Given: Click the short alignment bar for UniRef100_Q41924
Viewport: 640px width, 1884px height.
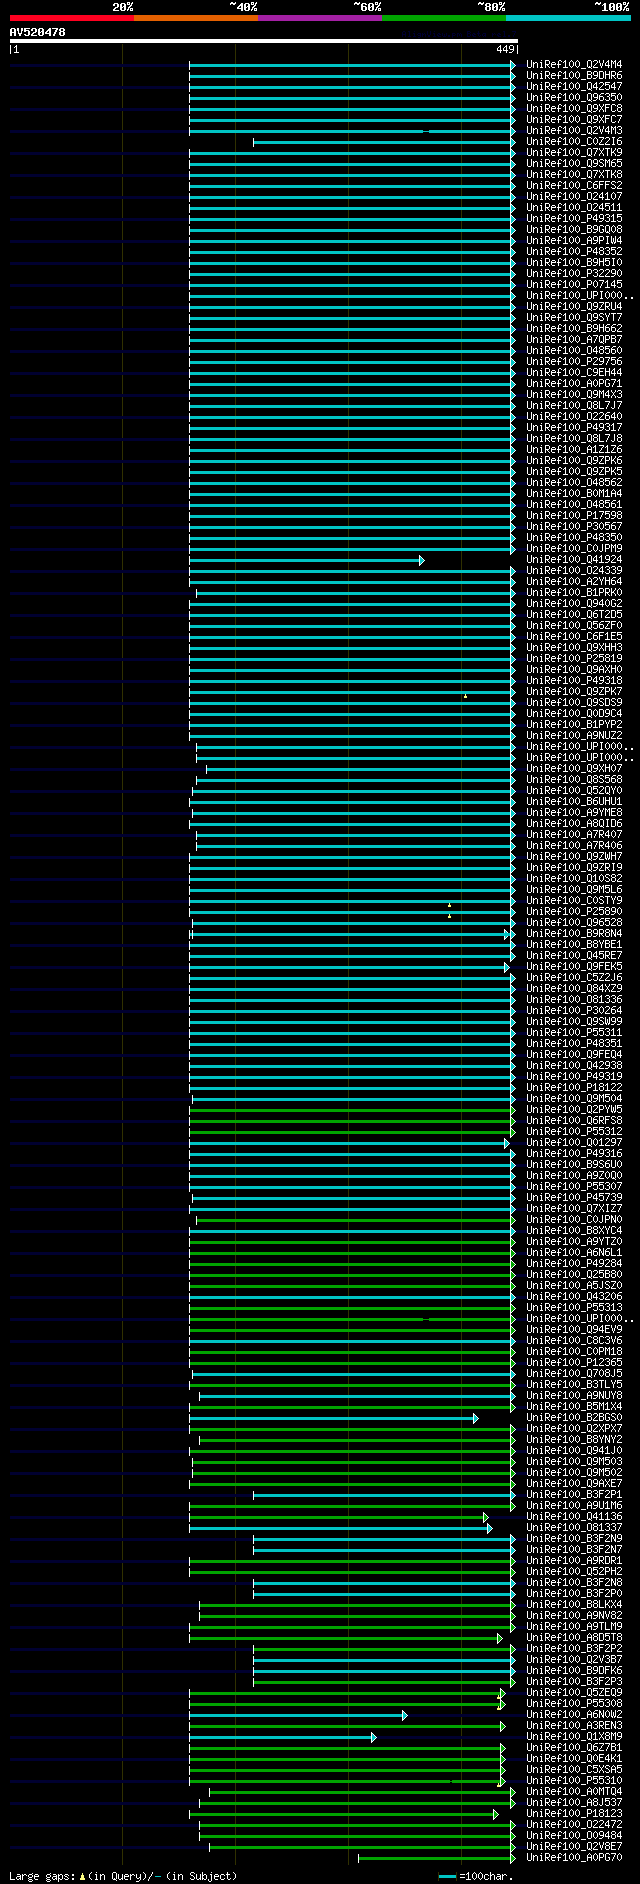Looking at the screenshot, I should click(x=307, y=560).
